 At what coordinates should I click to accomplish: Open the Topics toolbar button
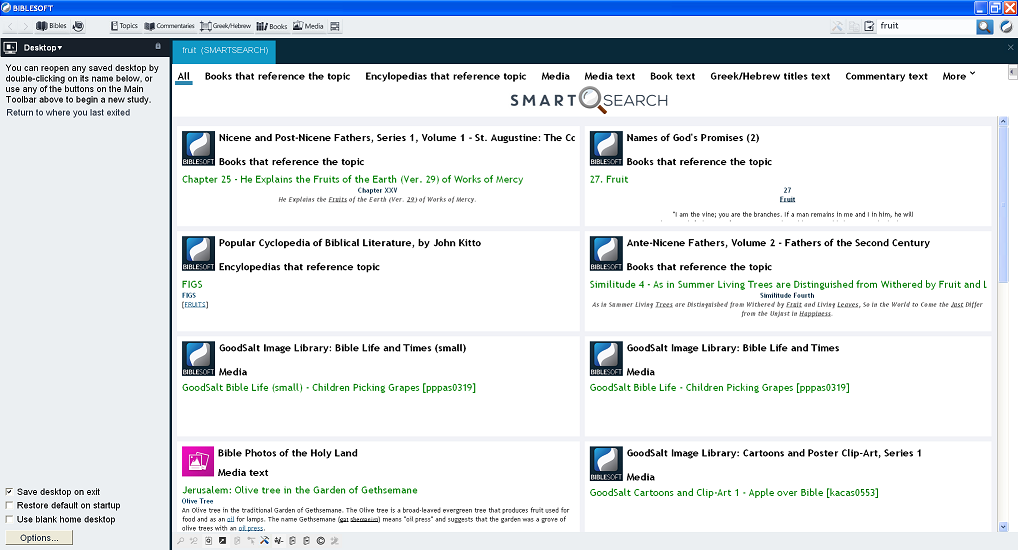[124, 26]
